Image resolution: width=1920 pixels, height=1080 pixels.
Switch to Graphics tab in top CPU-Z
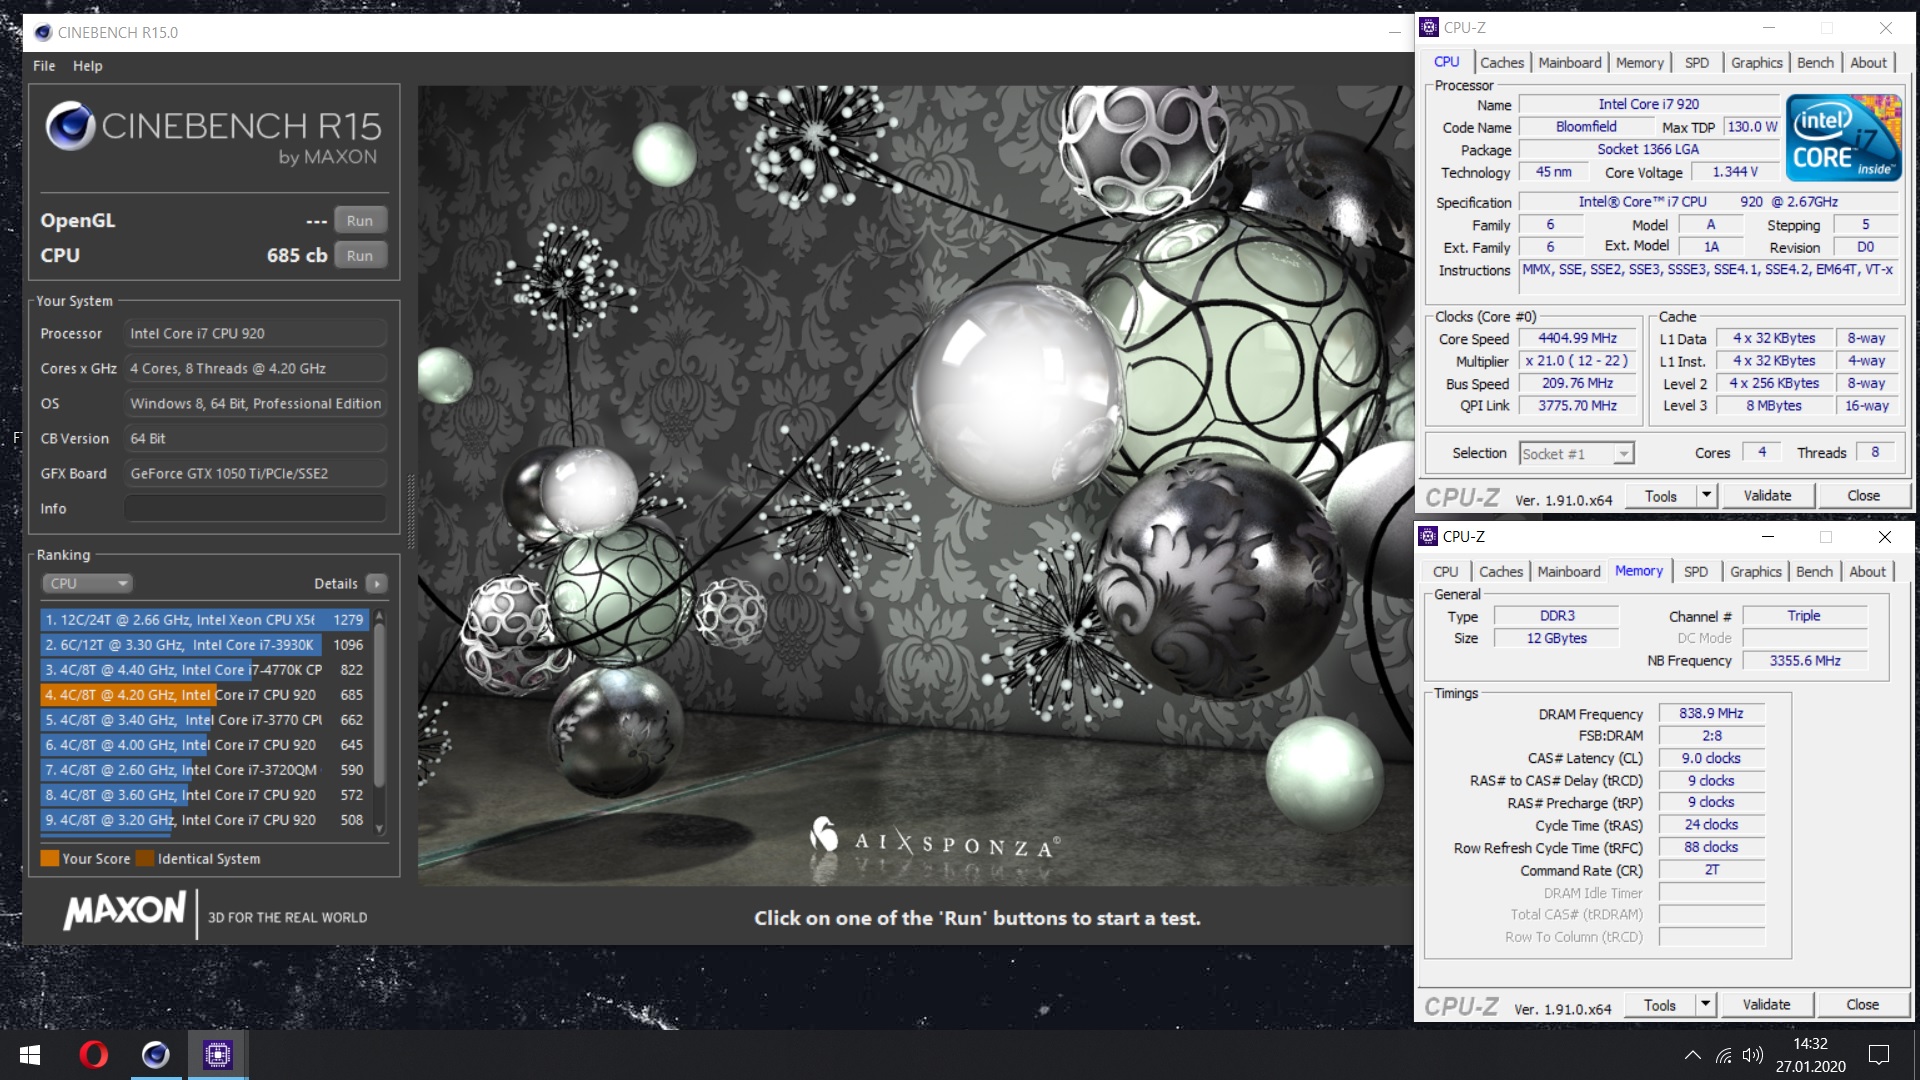tap(1757, 62)
